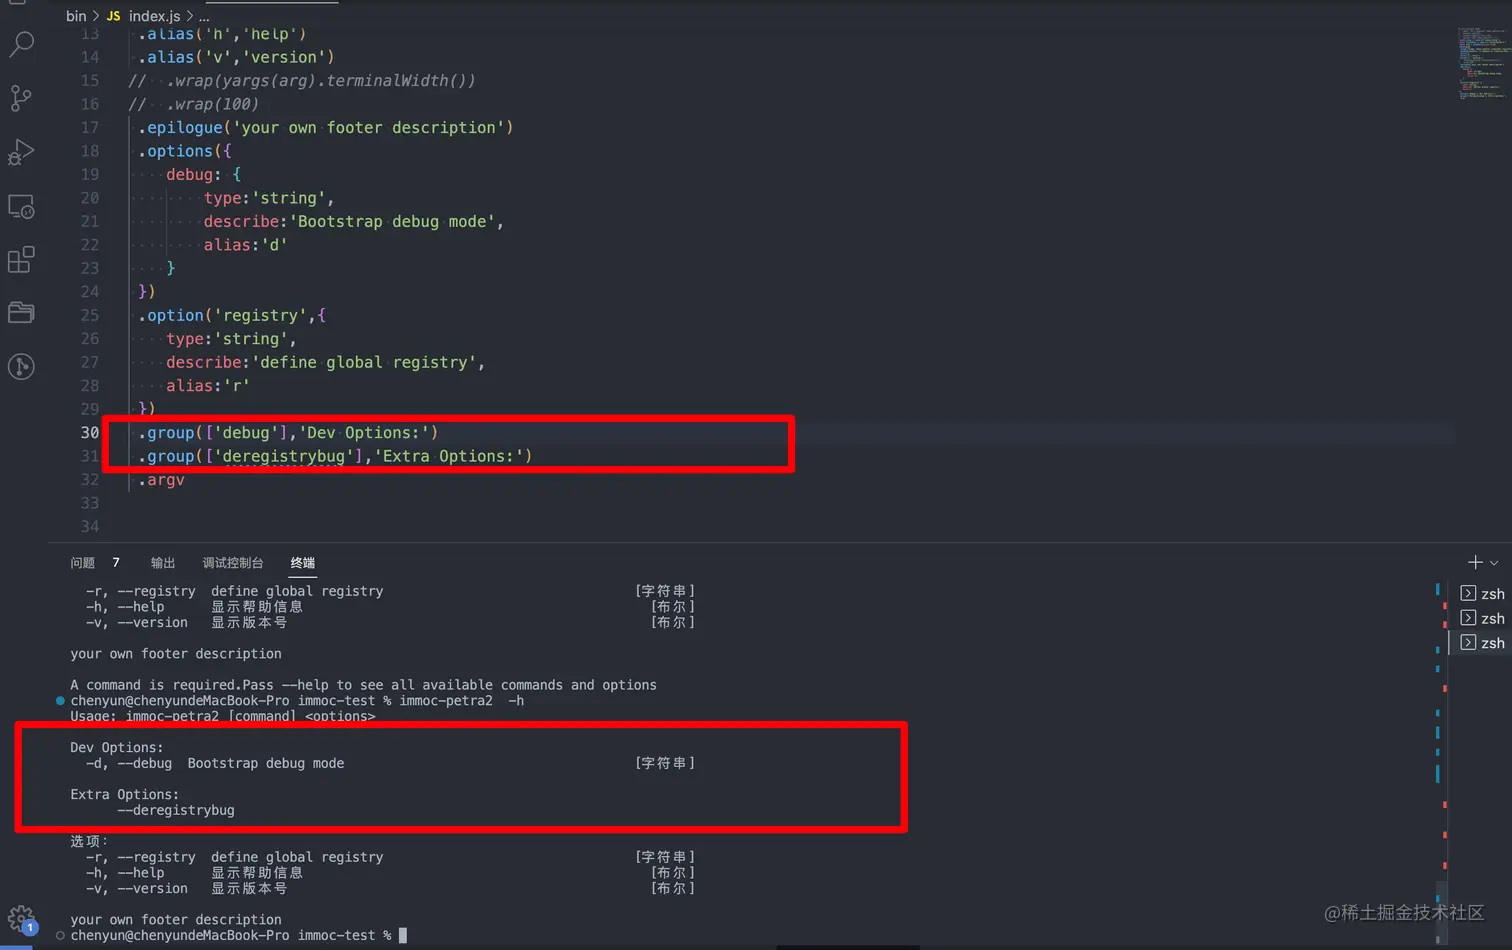This screenshot has width=1512, height=950.
Task: Click line number 30 in the gutter
Action: [x=90, y=432]
